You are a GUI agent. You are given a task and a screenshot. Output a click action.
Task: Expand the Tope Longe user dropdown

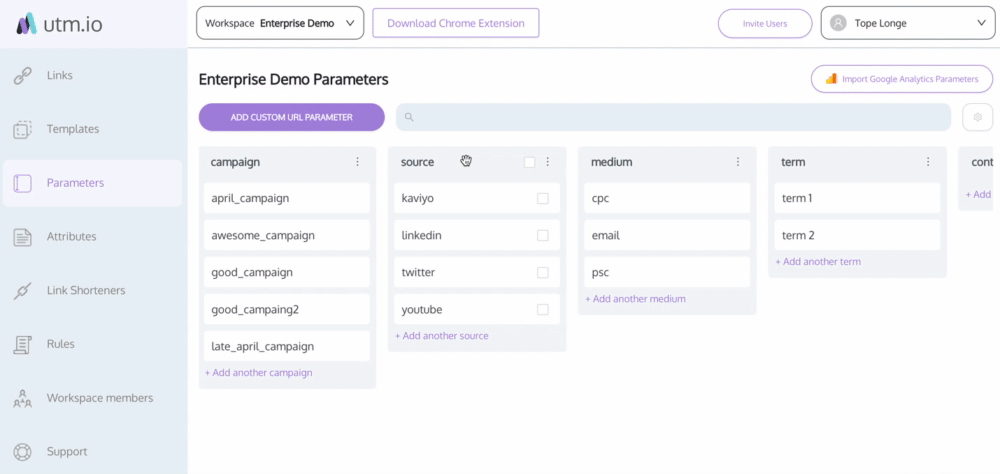tap(907, 23)
